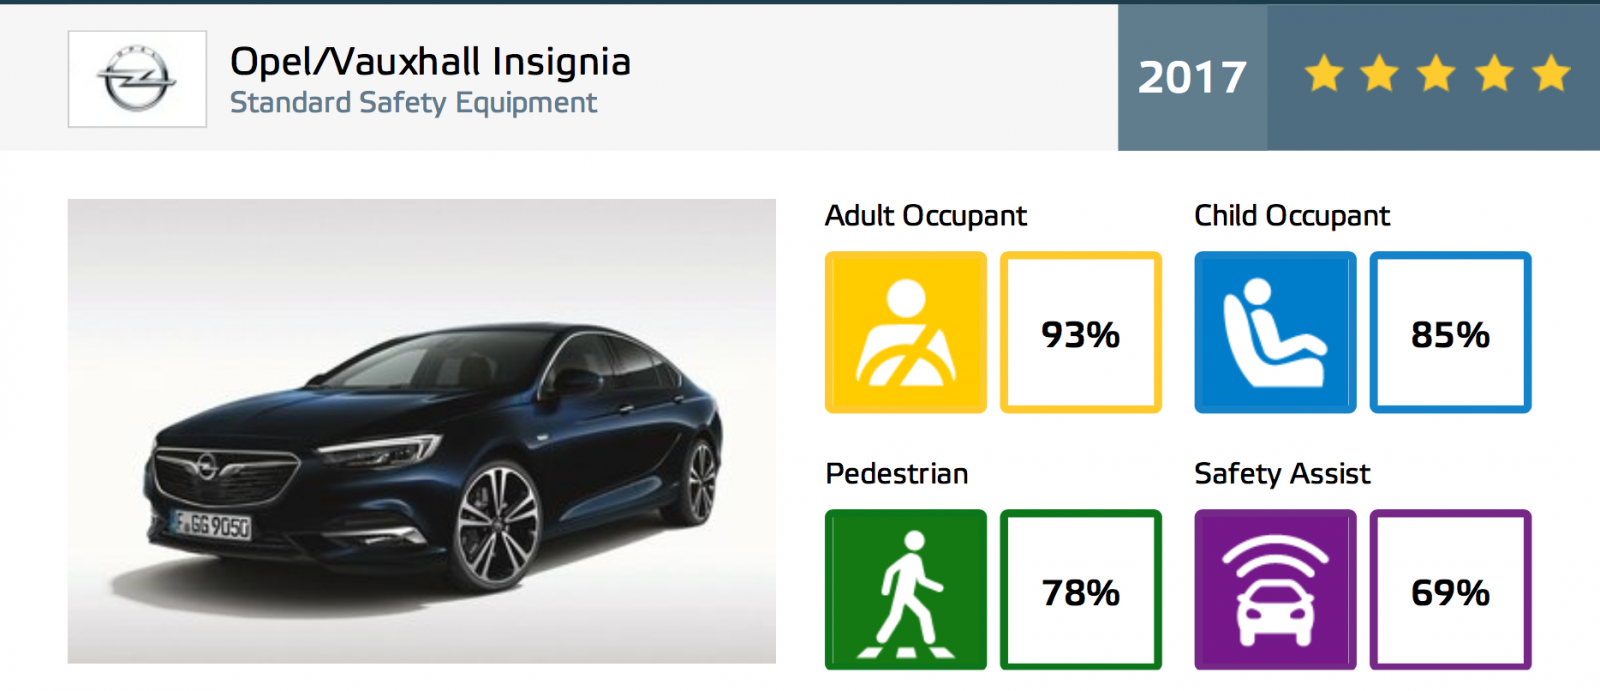Viewport: 1600px width, 691px height.
Task: Click the Standard Safety Equipment subtitle
Action: pos(413,103)
